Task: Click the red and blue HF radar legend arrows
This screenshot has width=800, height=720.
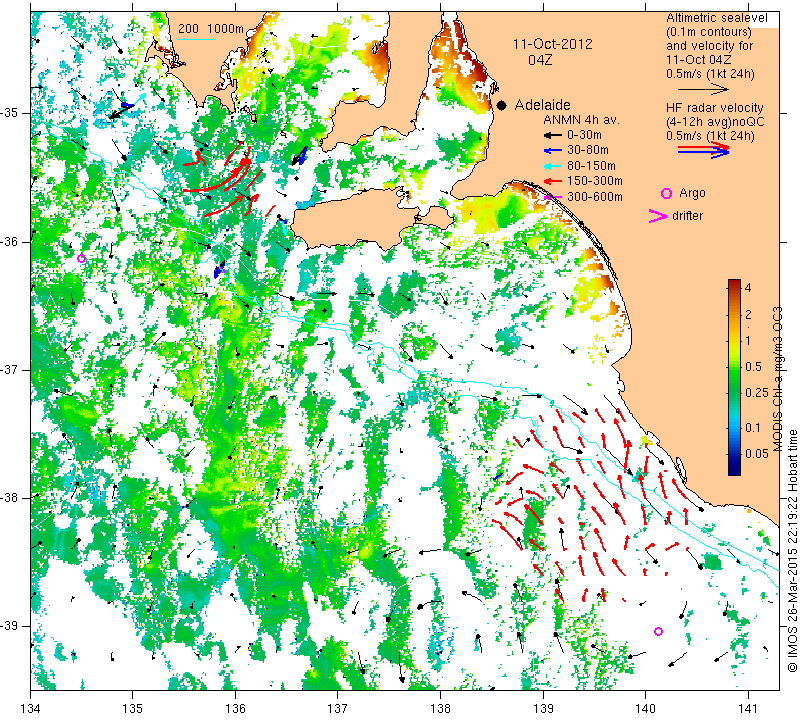Action: 703,150
